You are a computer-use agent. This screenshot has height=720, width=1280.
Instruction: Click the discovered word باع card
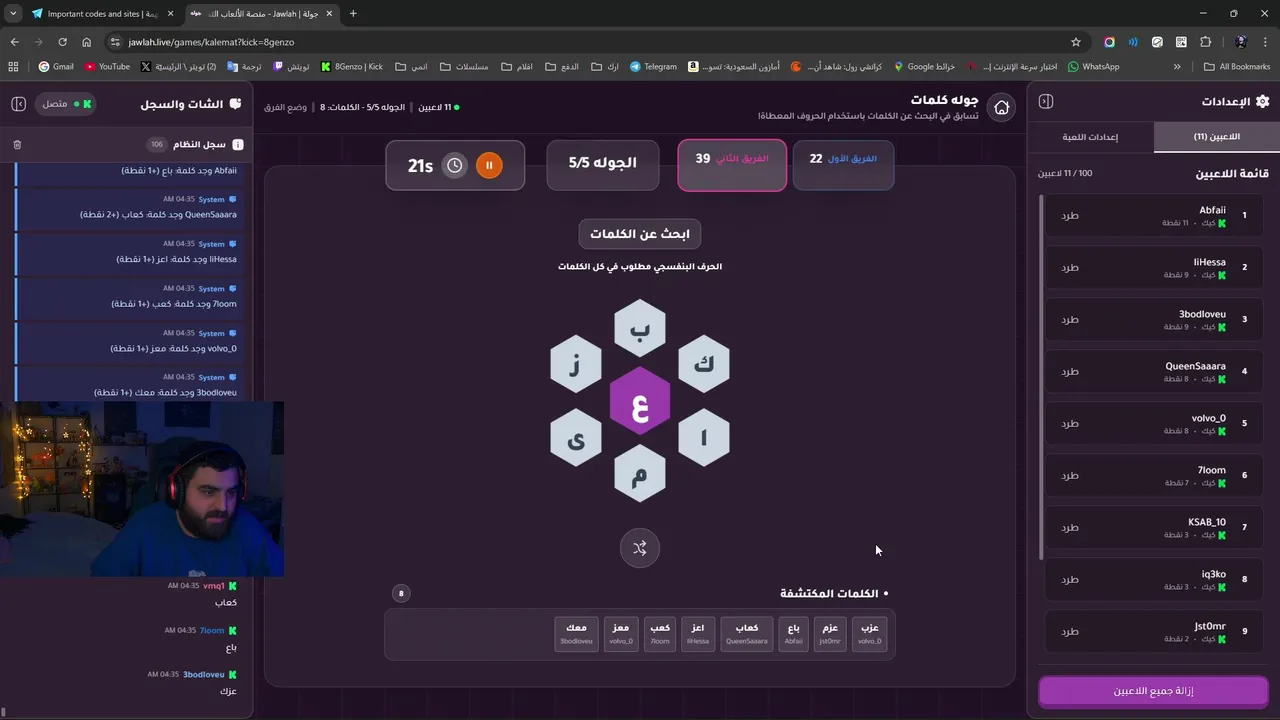[793, 634]
